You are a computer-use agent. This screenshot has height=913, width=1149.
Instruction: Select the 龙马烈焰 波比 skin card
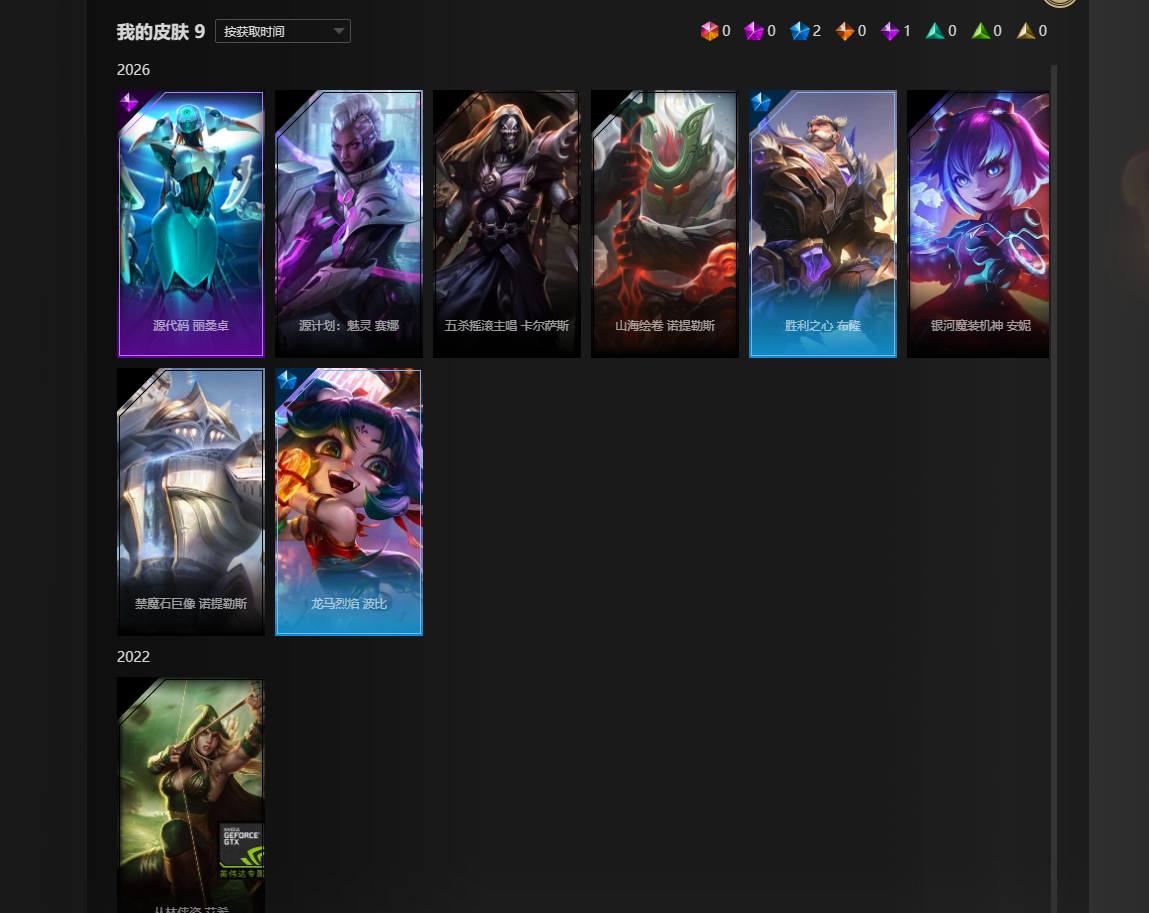point(349,502)
